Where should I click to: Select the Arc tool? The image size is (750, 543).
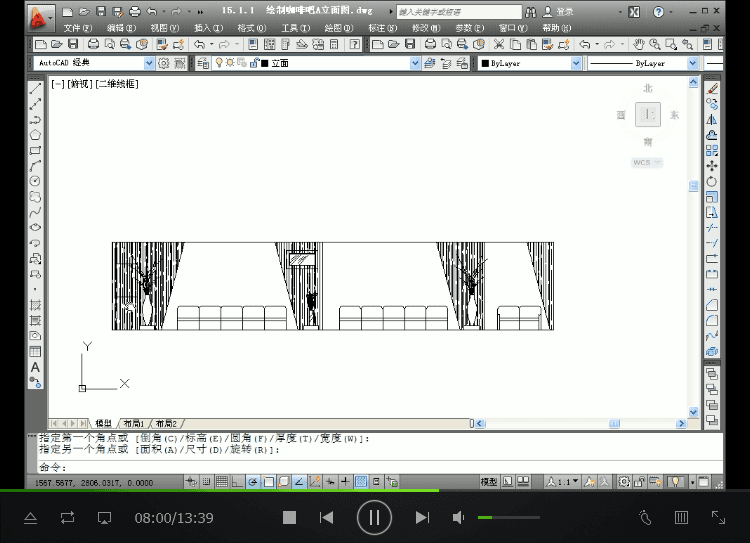click(35, 166)
